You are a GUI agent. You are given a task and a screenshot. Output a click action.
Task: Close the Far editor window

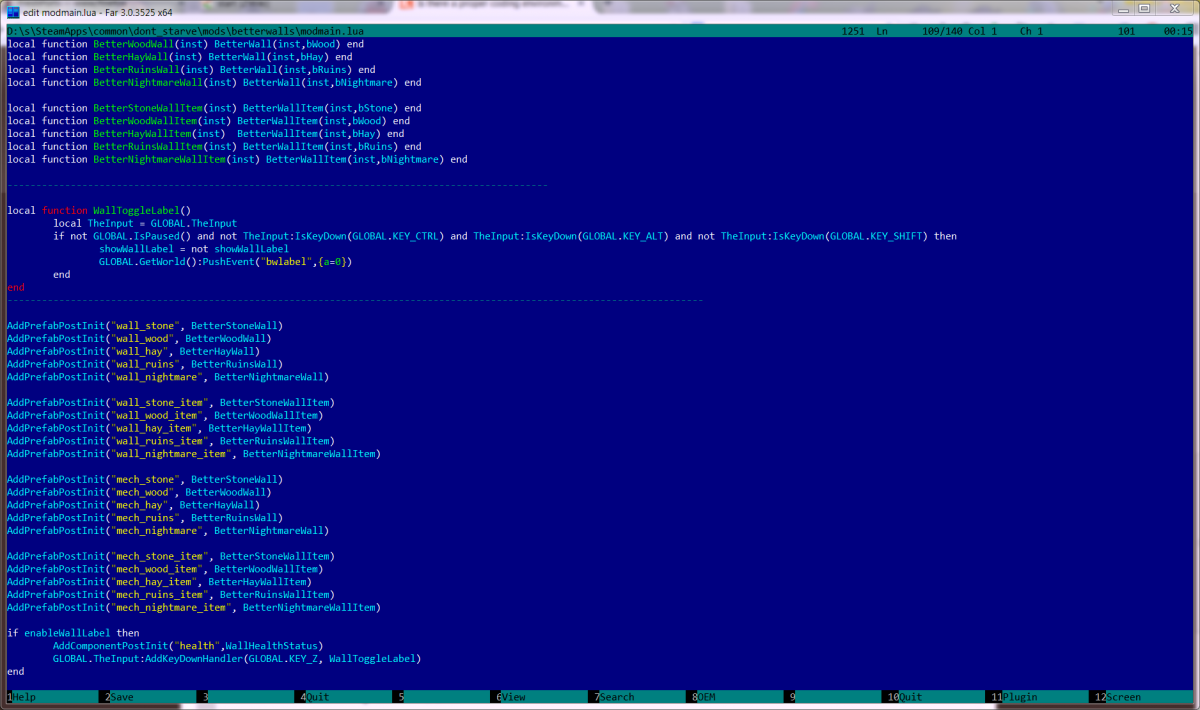[x=1174, y=8]
